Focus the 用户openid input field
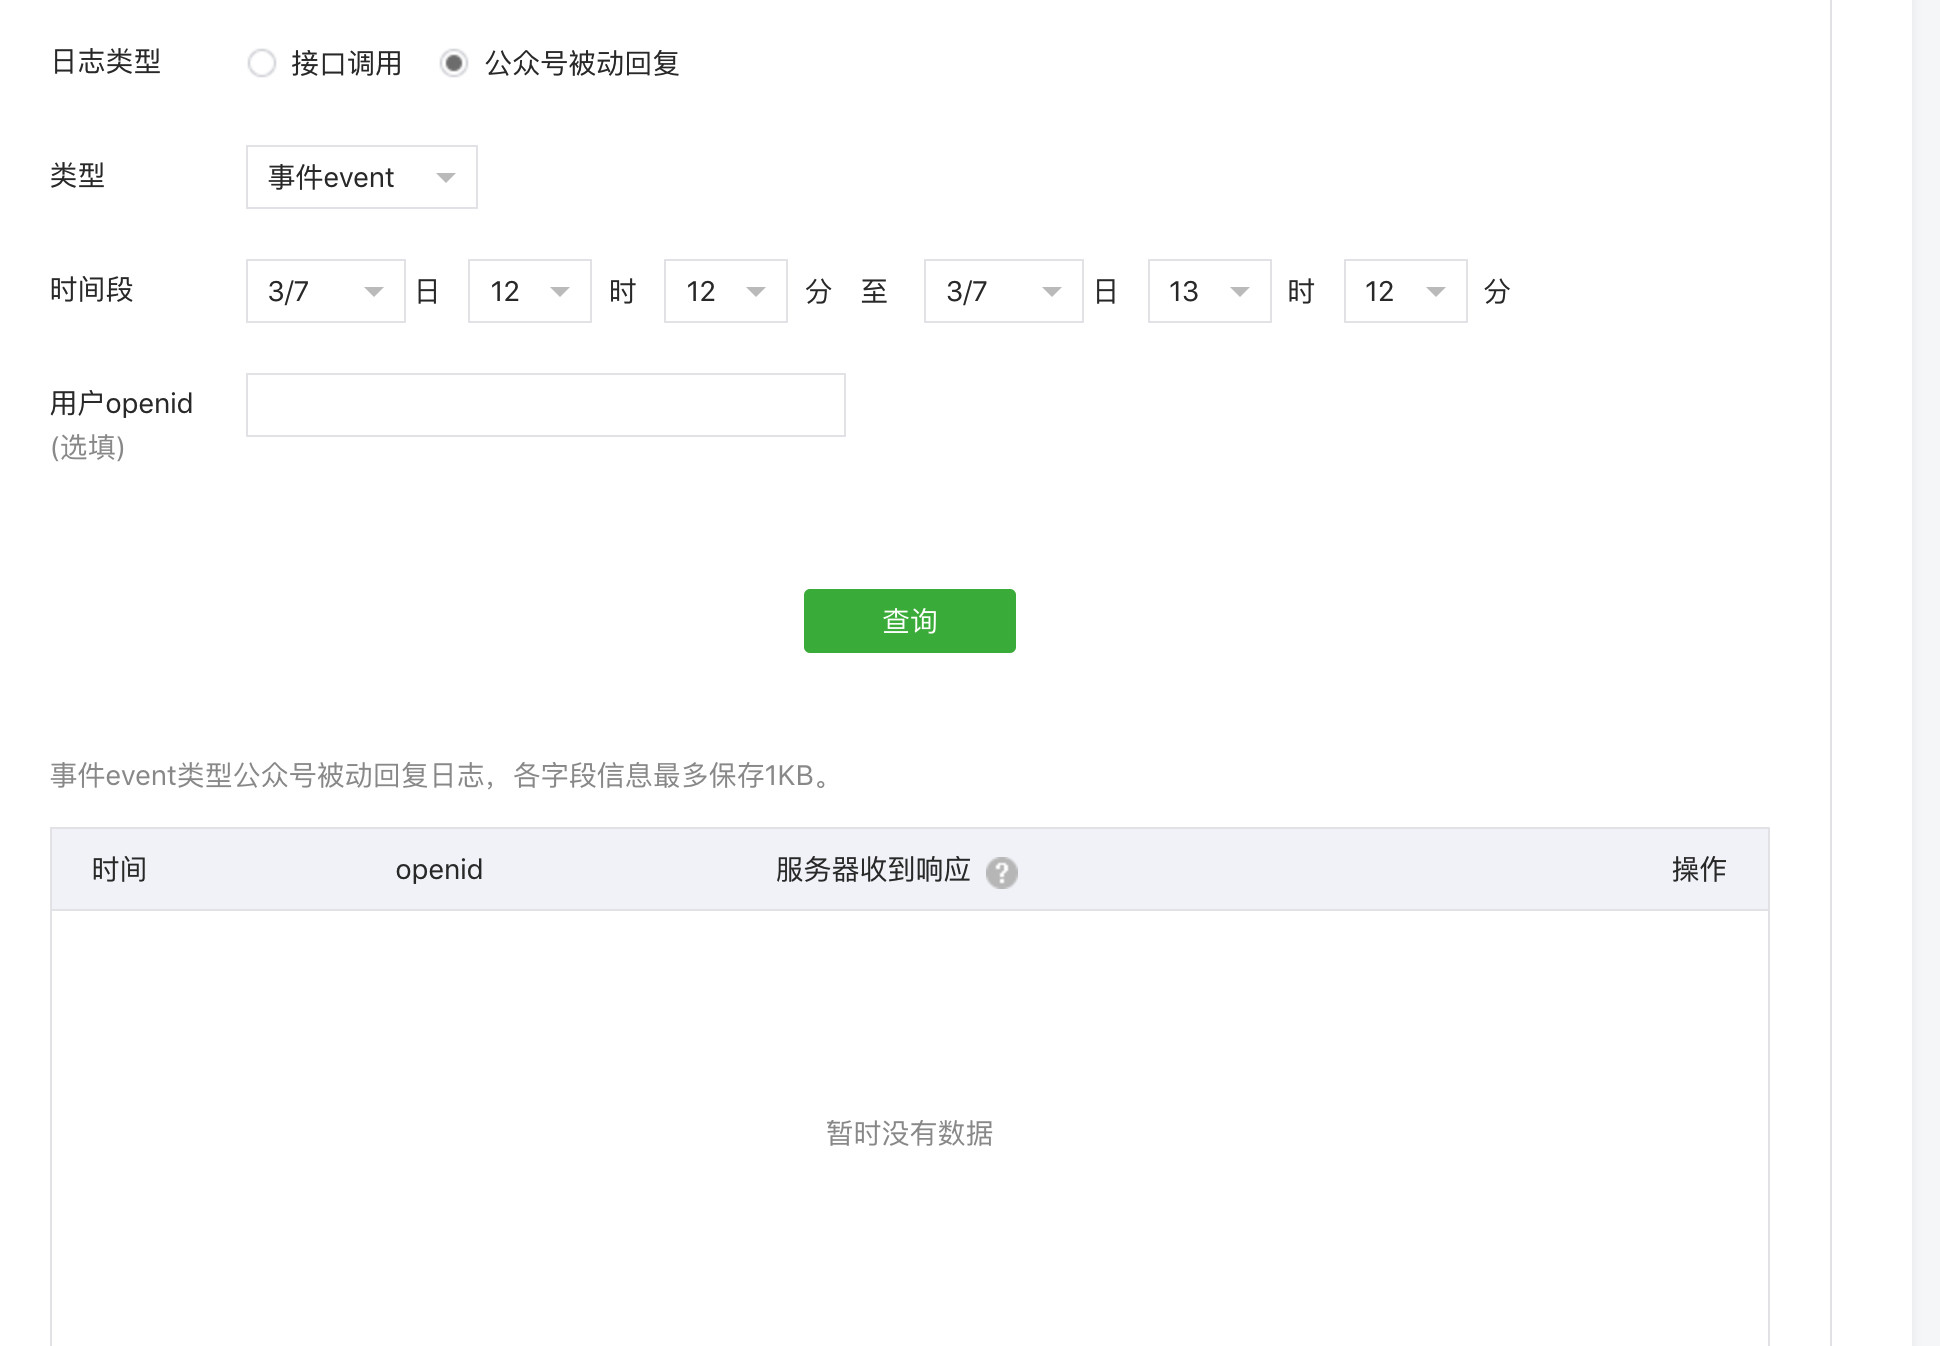1940x1346 pixels. [x=545, y=405]
